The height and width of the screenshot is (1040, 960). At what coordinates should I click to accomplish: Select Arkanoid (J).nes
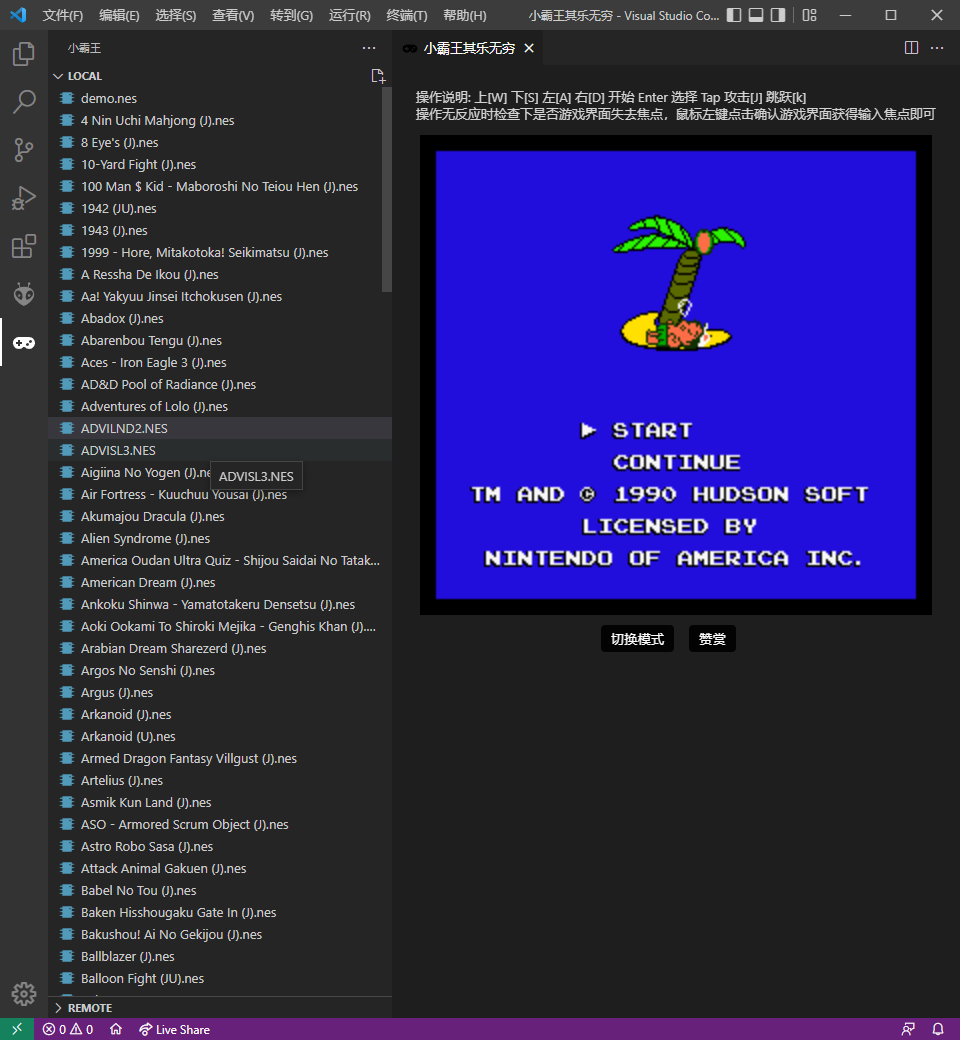[x=220, y=714]
